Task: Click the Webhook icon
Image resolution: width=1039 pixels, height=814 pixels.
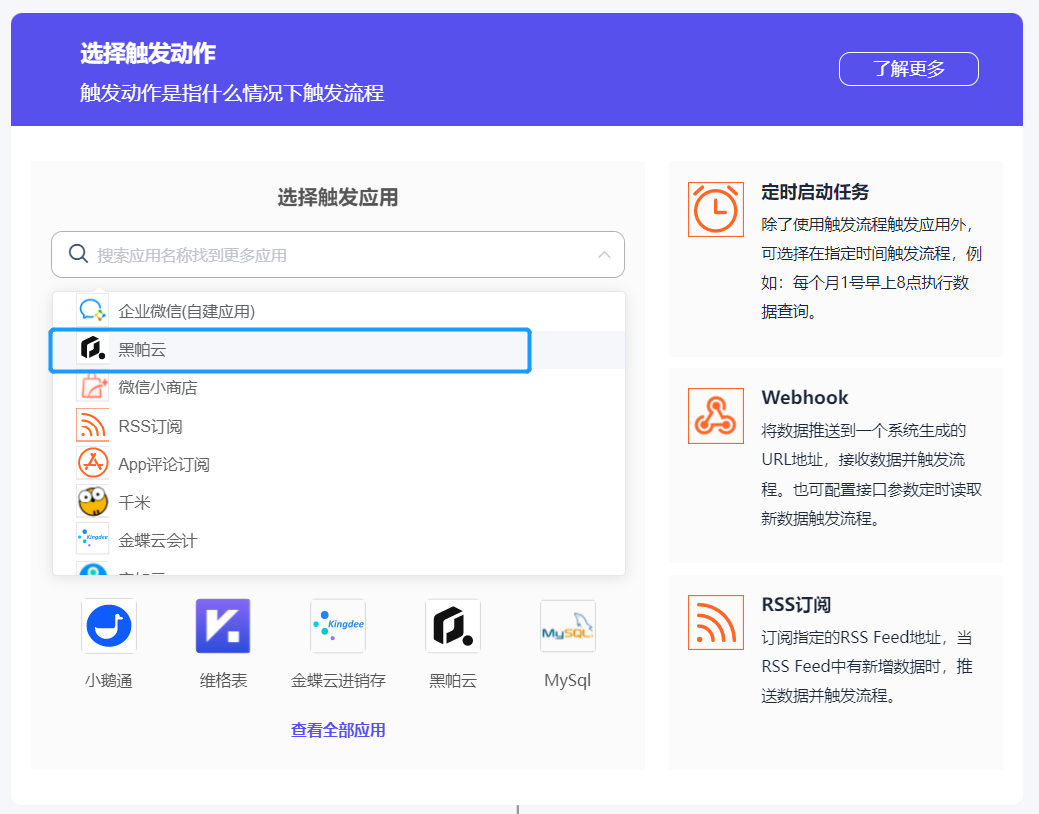Action: 716,416
